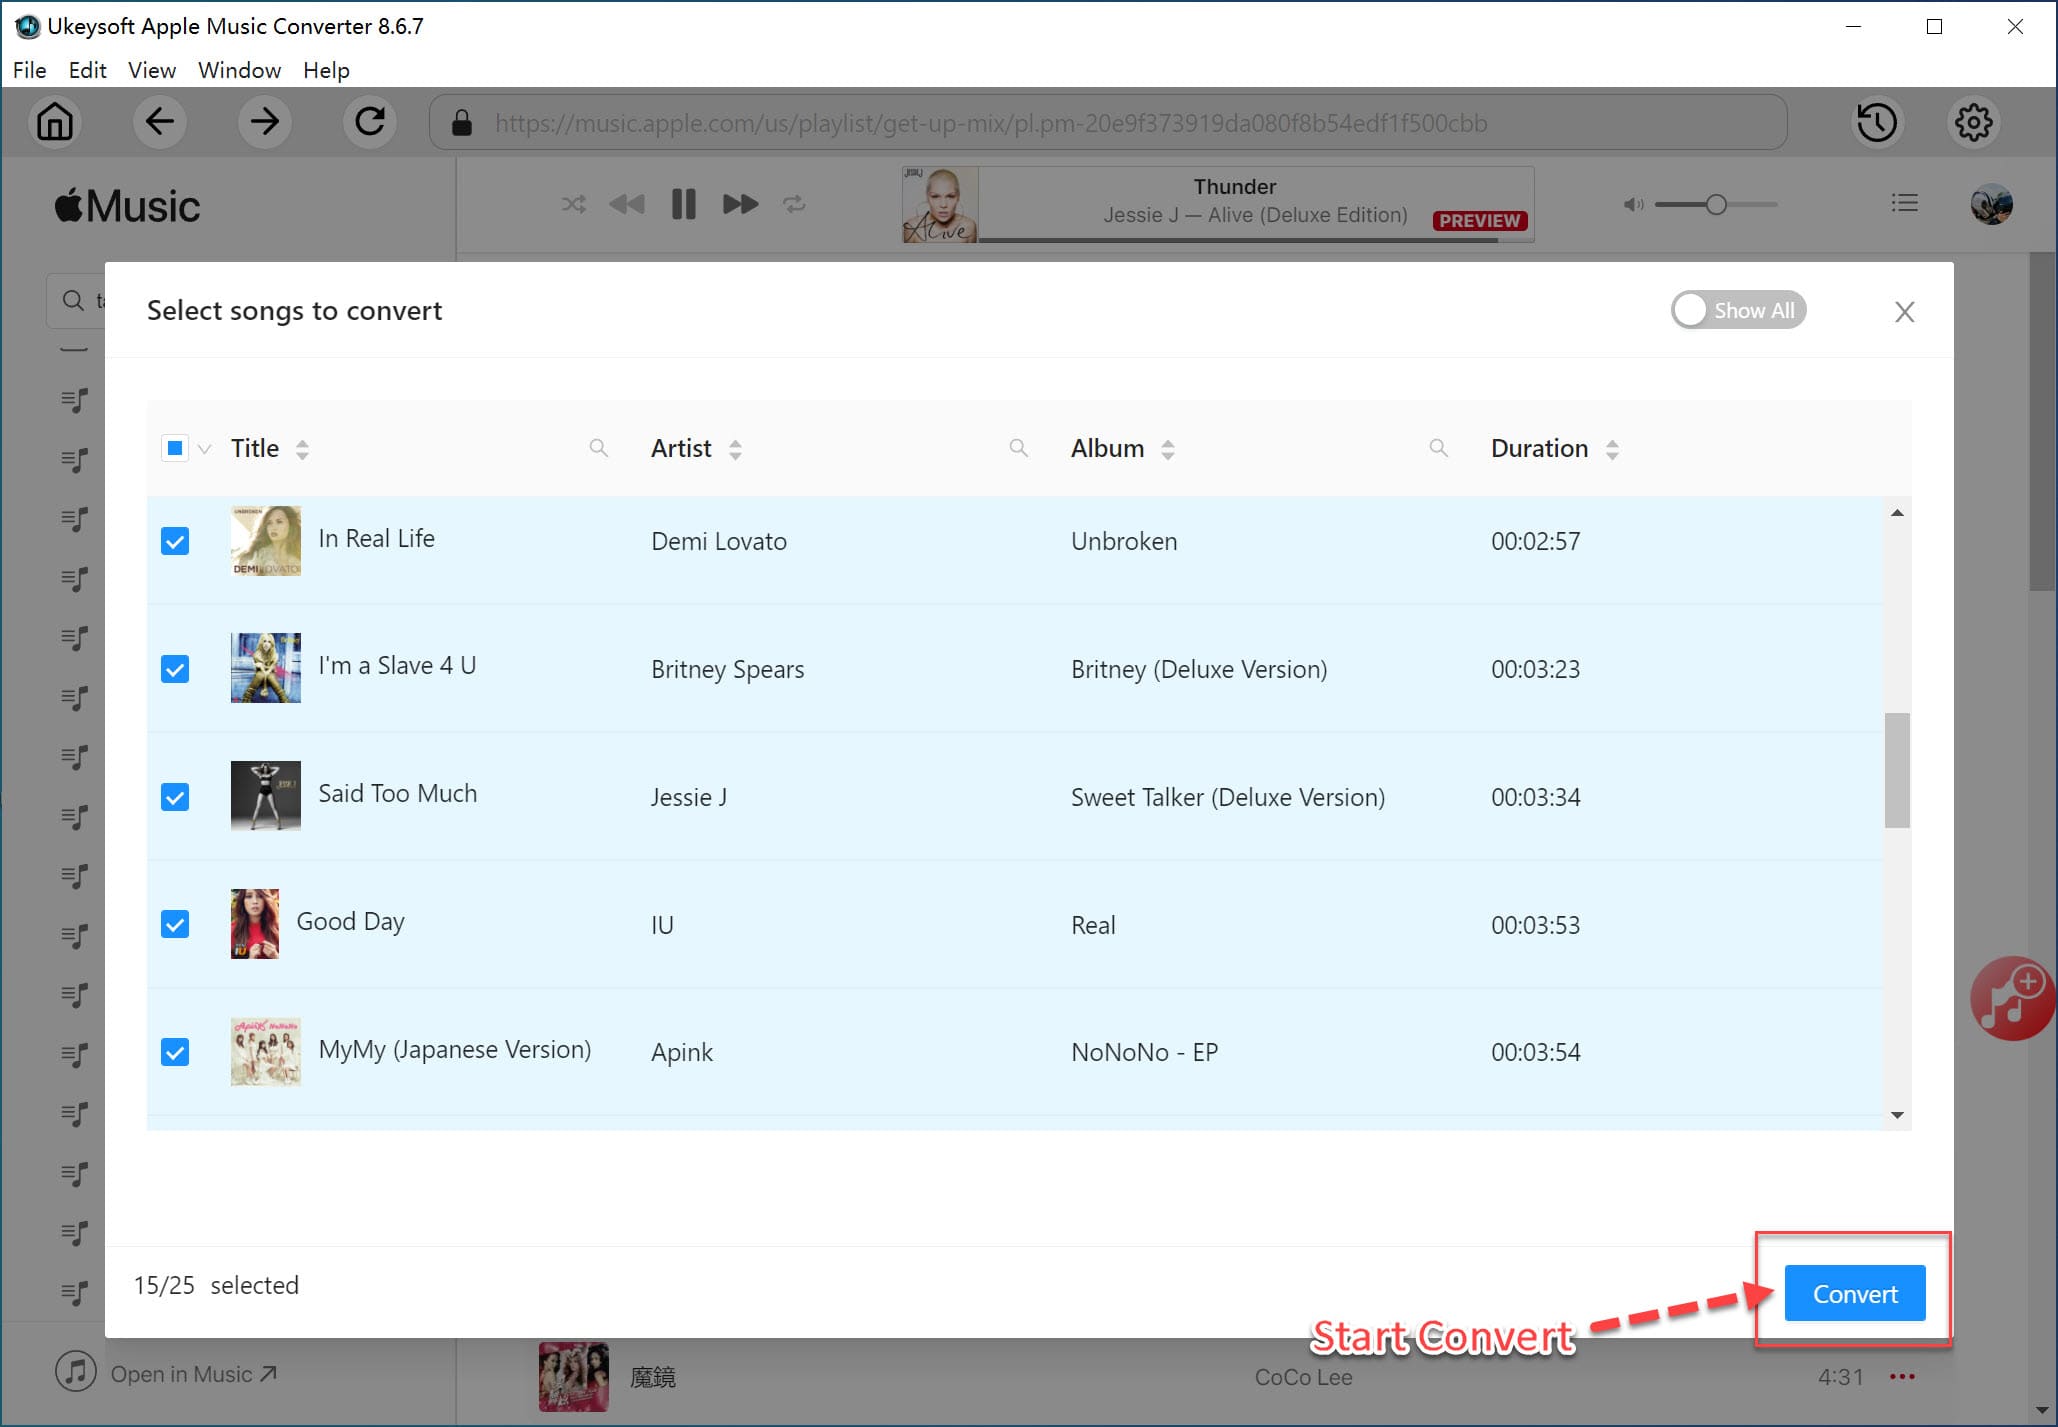
Task: Click the repeat playback icon
Action: 796,203
